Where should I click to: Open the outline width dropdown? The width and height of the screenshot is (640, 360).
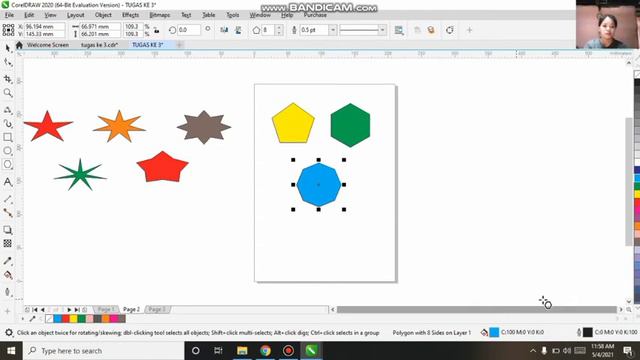(x=333, y=30)
